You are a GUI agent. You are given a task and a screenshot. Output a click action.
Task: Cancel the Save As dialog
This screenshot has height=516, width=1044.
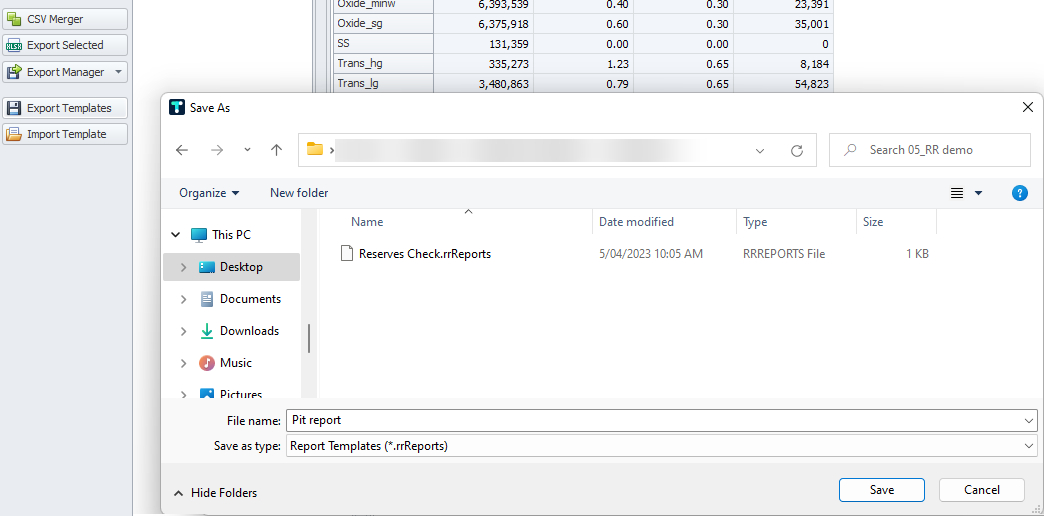981,490
